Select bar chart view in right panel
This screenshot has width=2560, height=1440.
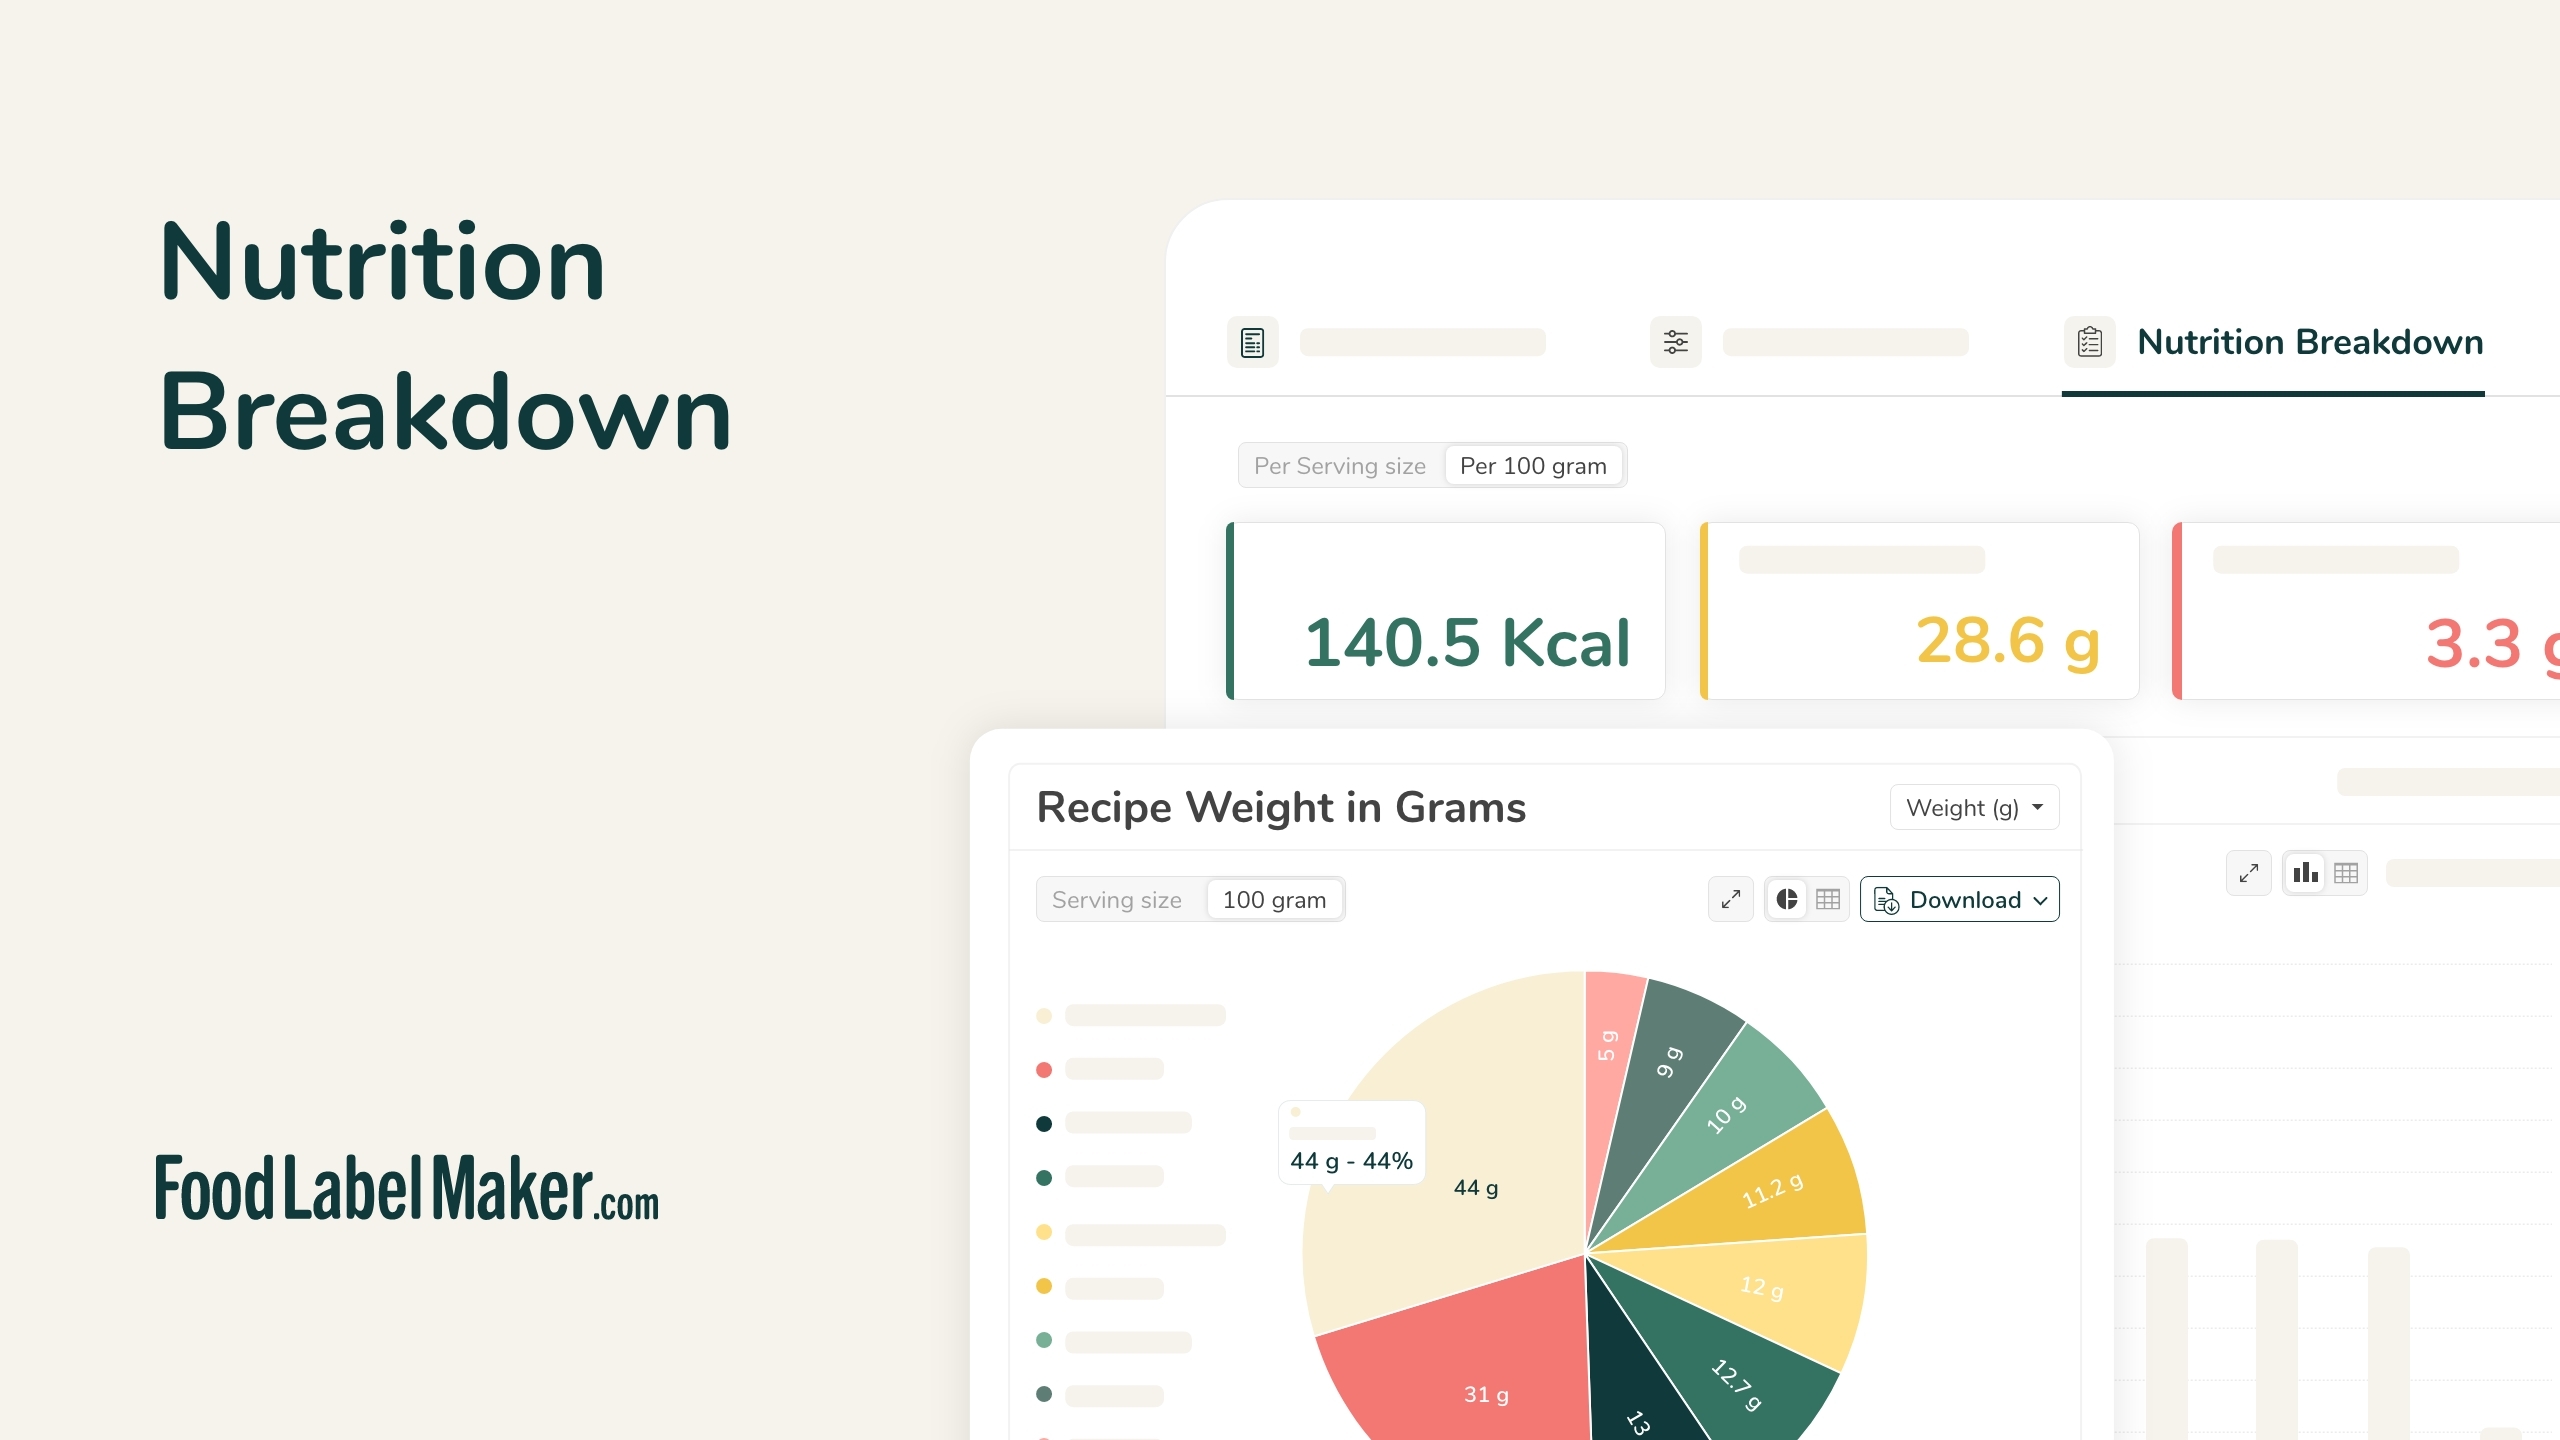(x=2305, y=873)
